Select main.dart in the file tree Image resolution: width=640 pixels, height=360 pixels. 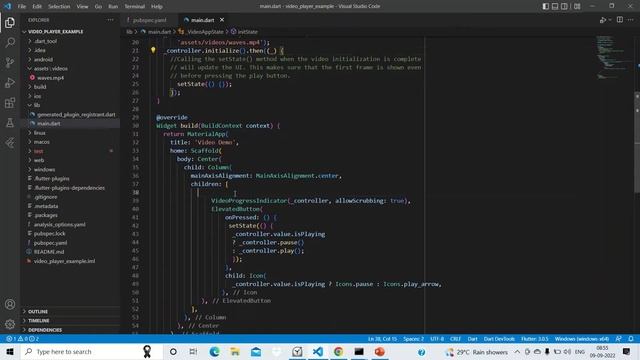(x=49, y=124)
